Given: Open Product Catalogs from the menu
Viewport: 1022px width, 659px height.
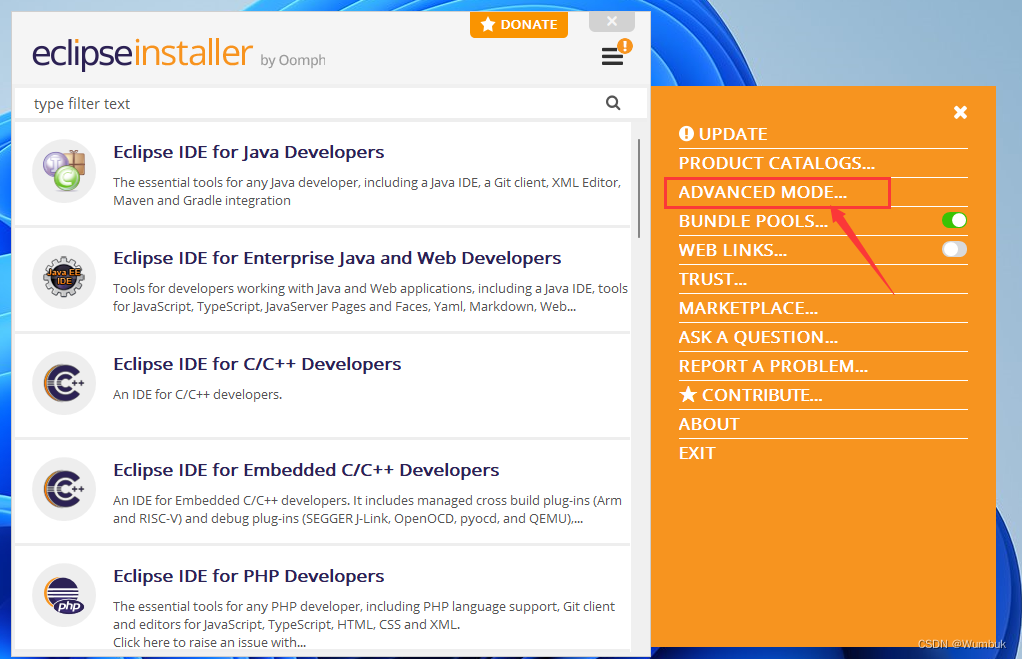Looking at the screenshot, I should pyautogui.click(x=776, y=163).
